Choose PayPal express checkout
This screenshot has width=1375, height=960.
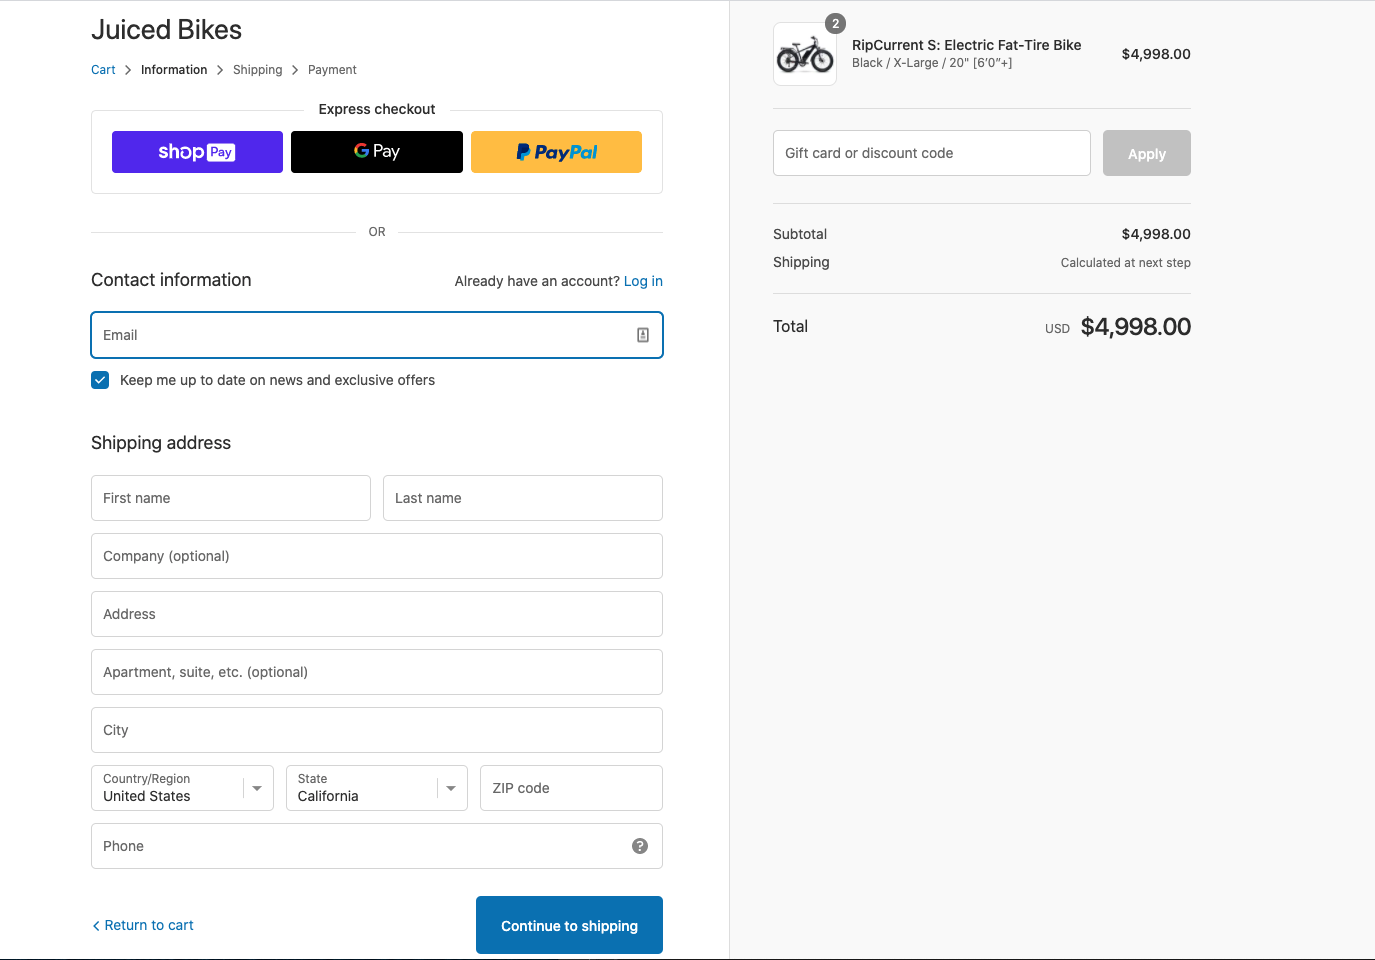point(556,152)
